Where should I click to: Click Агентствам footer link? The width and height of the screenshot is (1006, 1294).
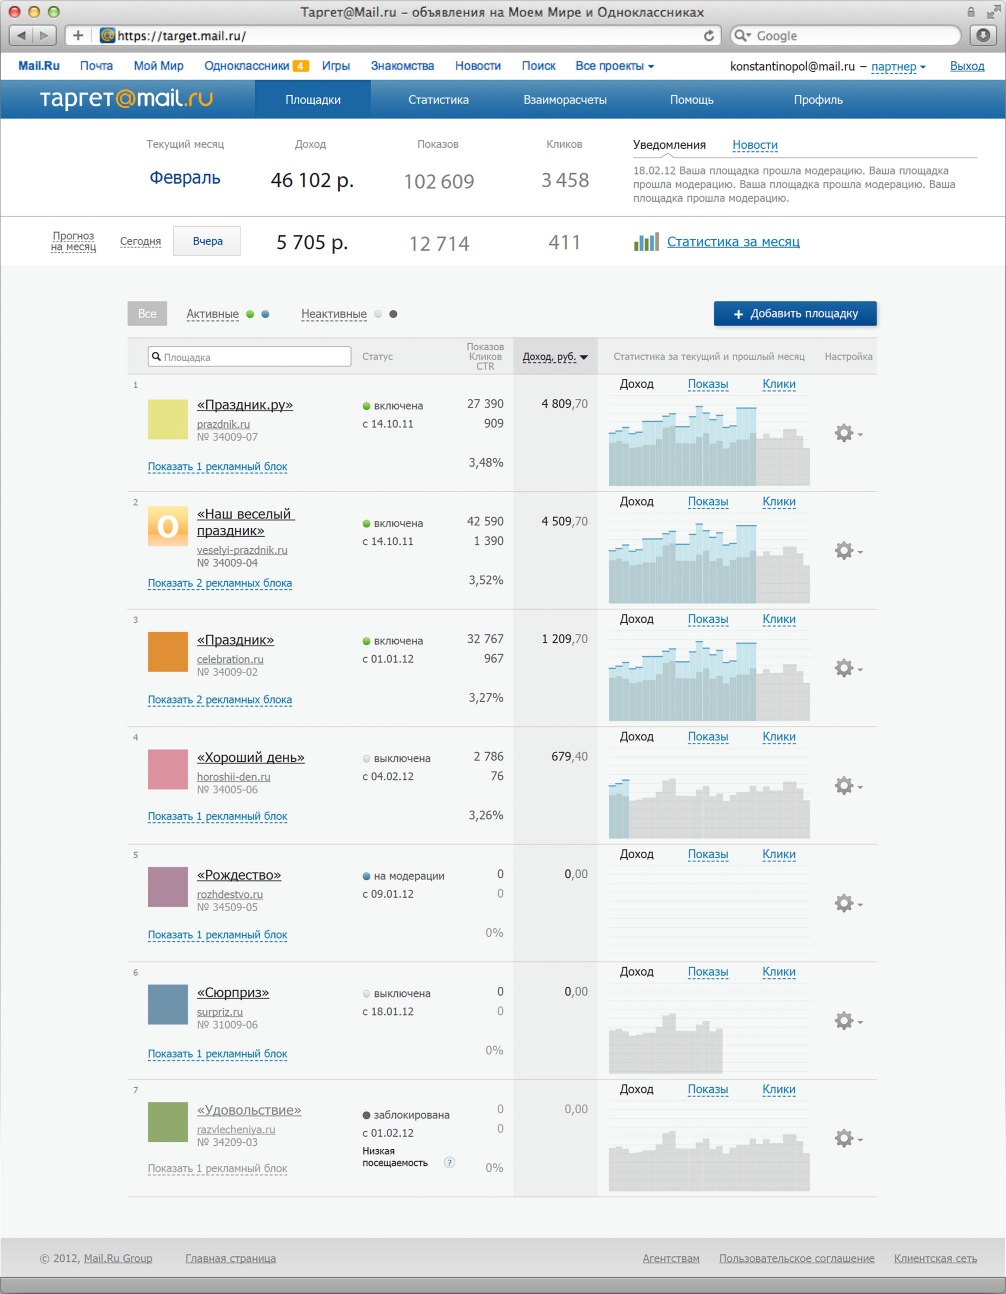[671, 1258]
